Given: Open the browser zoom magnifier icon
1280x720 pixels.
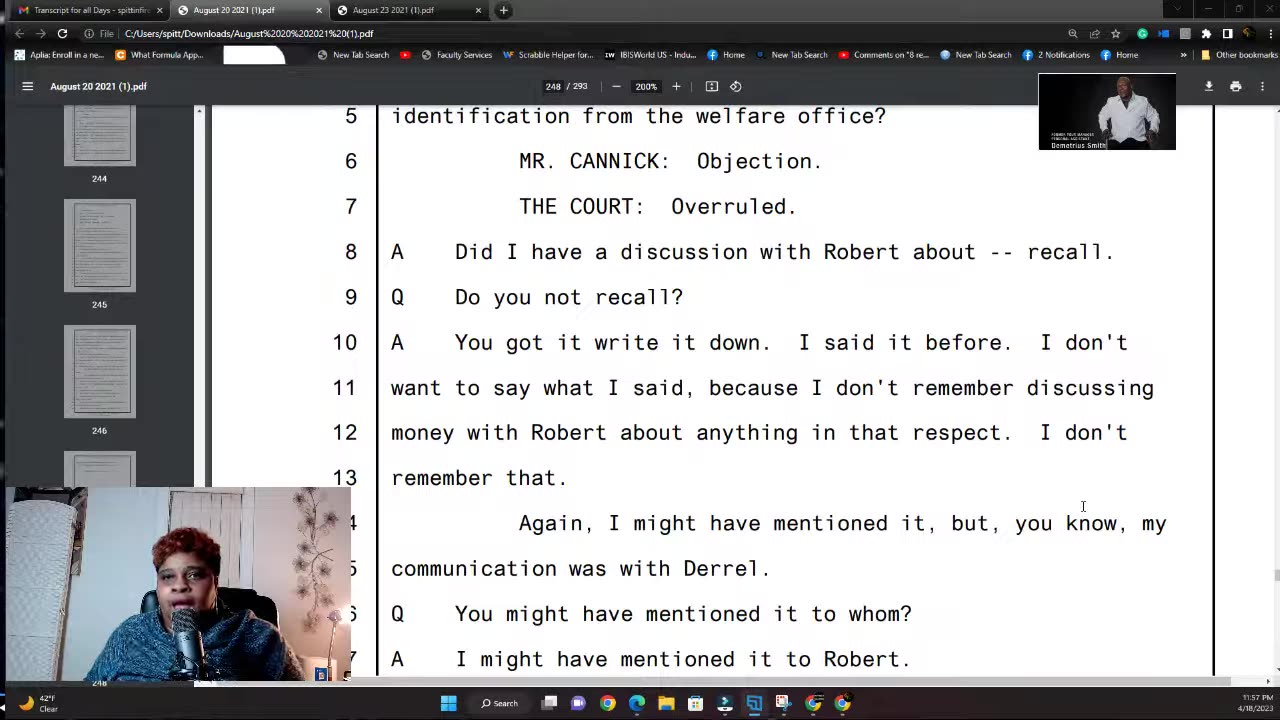Looking at the screenshot, I should point(1072,33).
